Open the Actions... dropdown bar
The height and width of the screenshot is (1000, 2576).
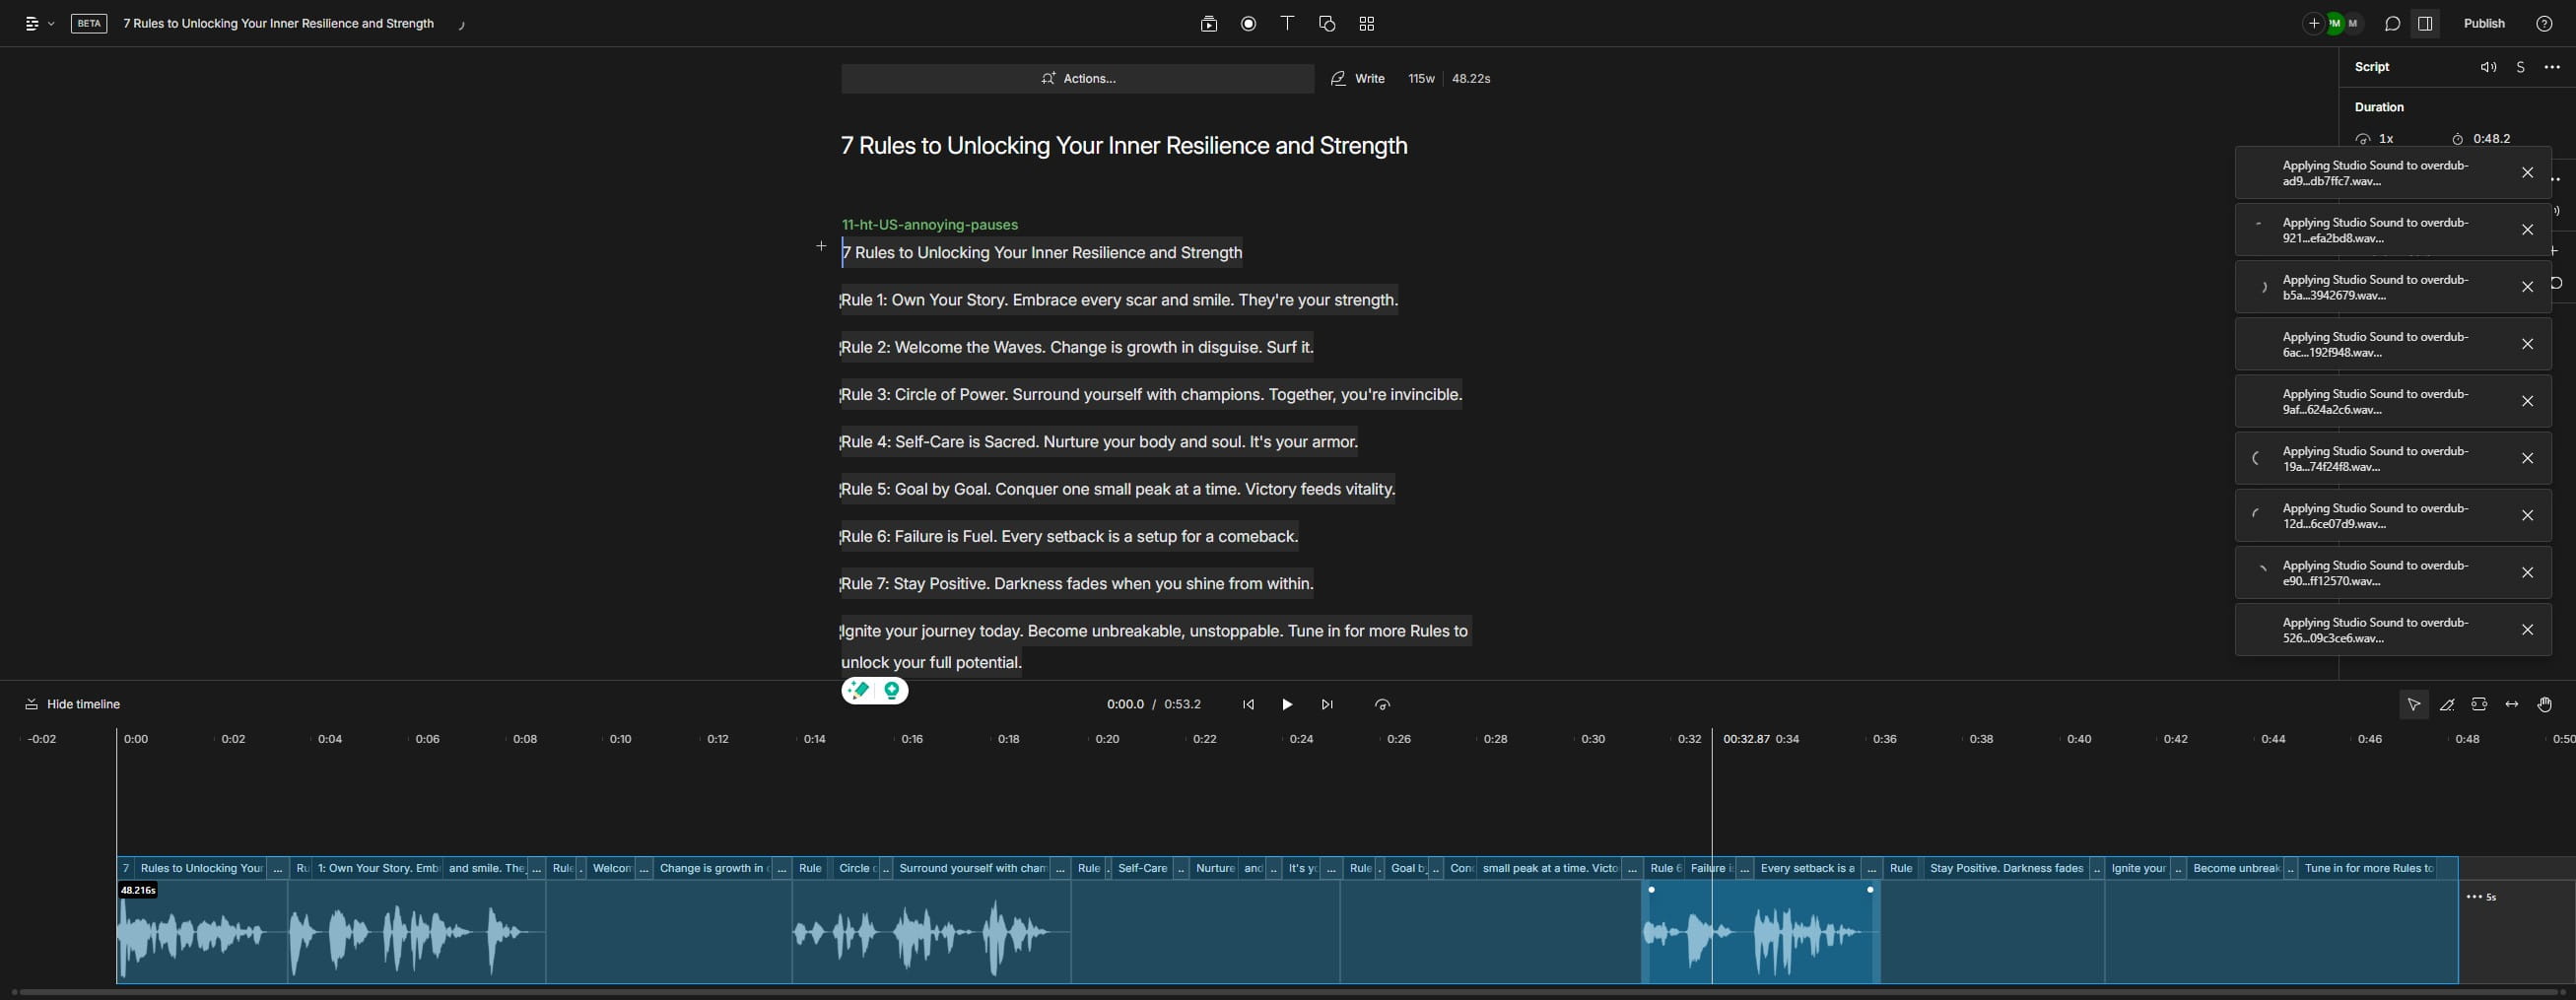click(1077, 78)
